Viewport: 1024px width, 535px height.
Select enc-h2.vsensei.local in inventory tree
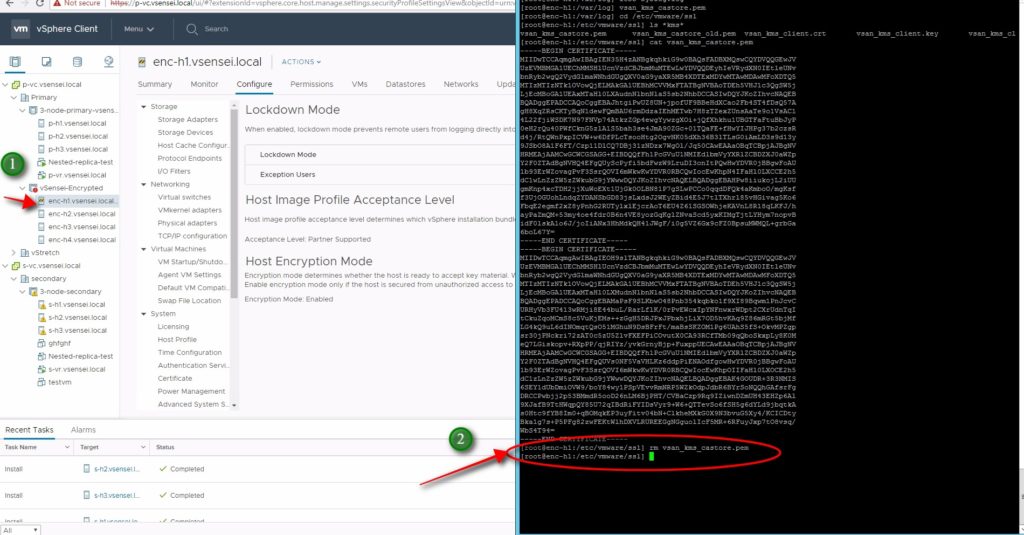pos(82,214)
